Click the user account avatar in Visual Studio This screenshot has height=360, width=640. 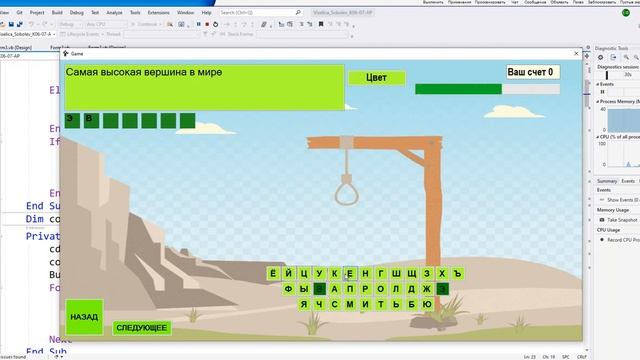pos(626,13)
